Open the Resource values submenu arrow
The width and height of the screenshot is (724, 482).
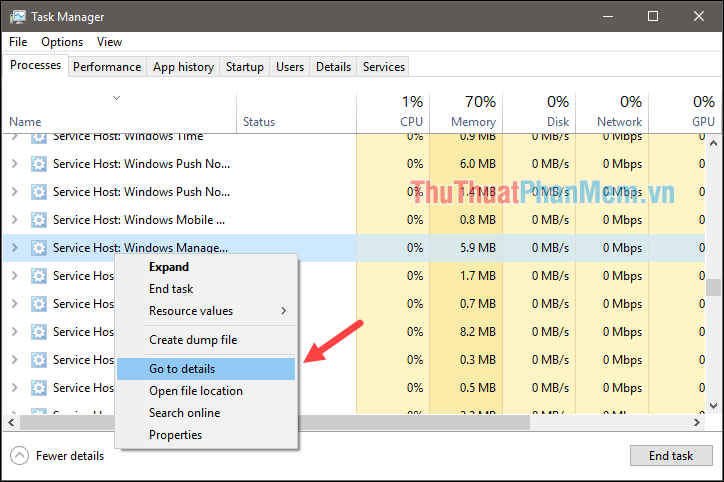284,311
